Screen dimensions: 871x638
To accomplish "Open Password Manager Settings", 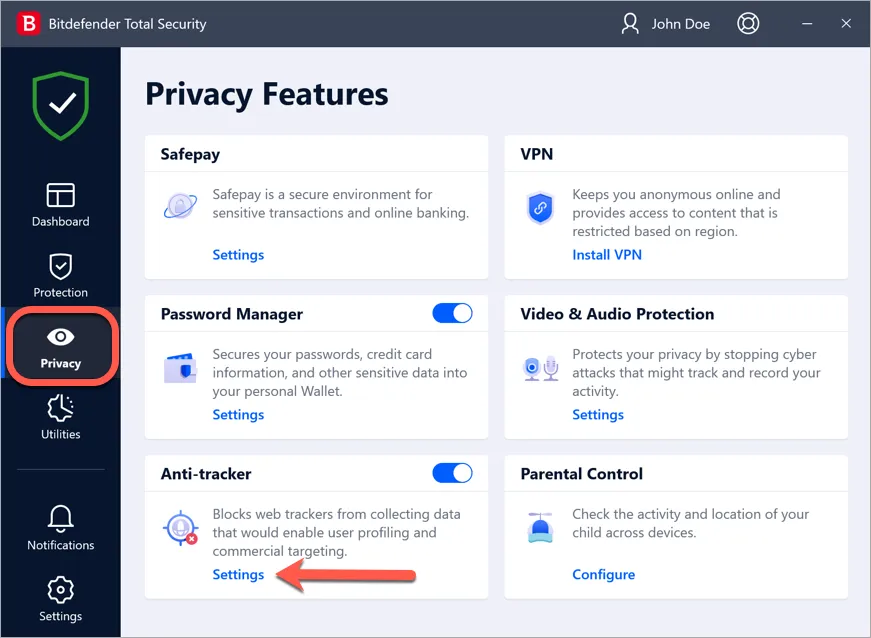I will 238,414.
